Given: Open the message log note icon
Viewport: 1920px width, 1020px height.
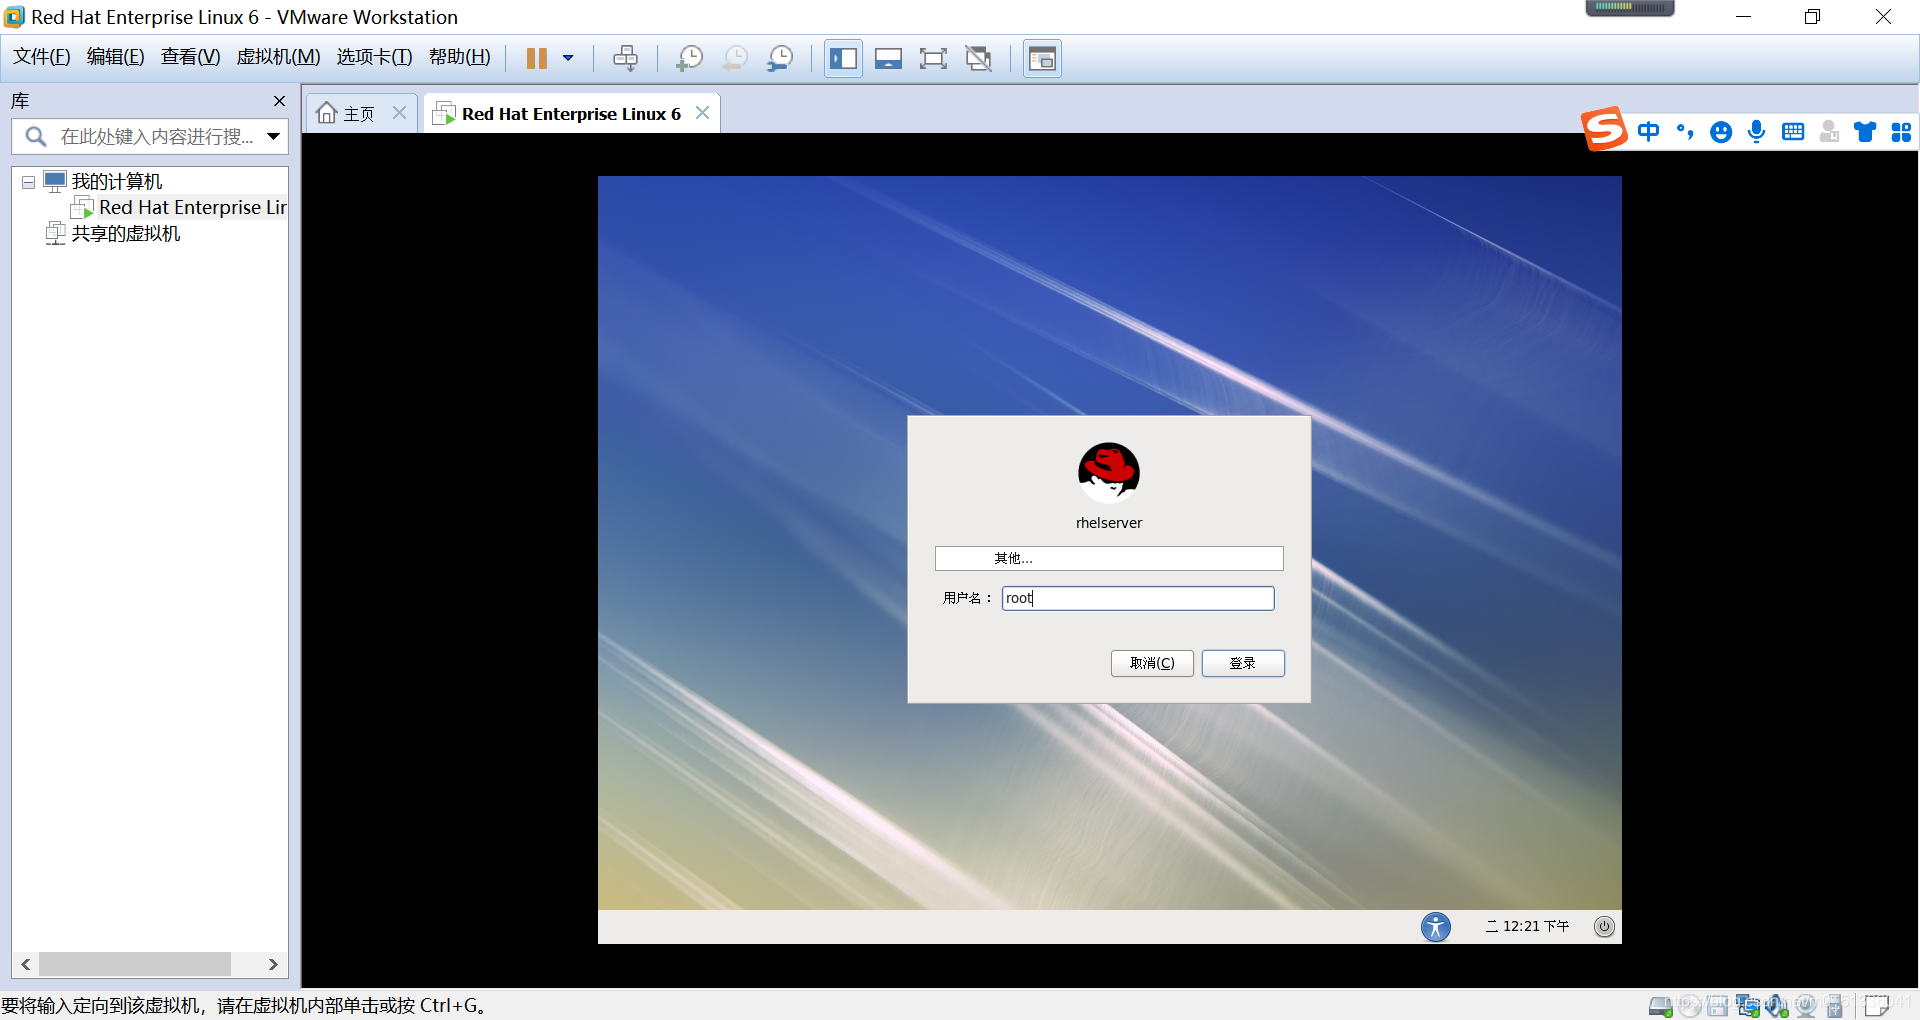Looking at the screenshot, I should click(1877, 1005).
